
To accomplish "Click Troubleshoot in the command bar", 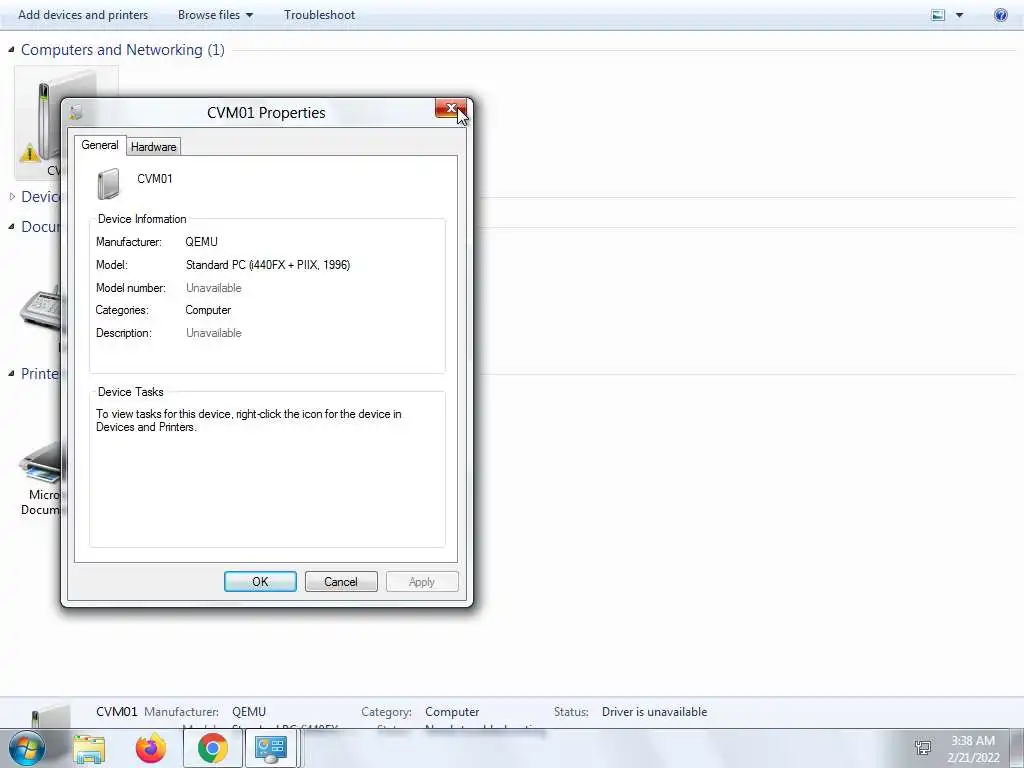I will [x=319, y=14].
